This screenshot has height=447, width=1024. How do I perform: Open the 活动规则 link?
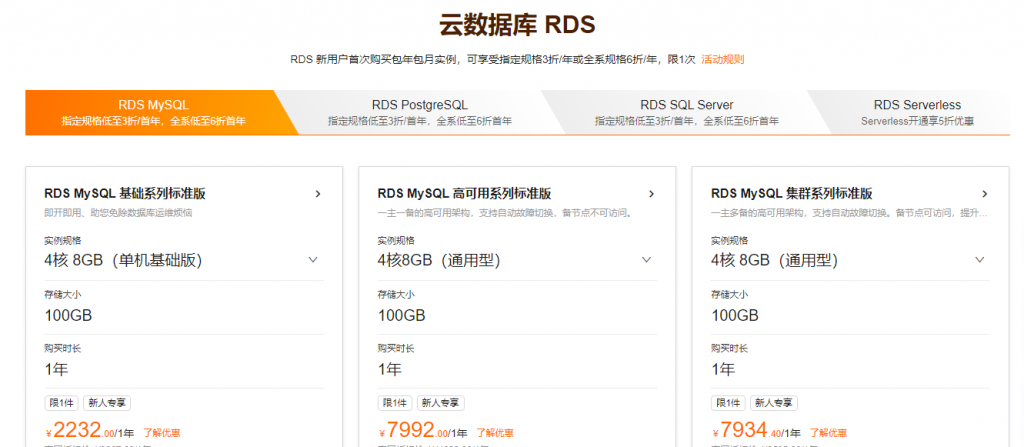tap(722, 59)
